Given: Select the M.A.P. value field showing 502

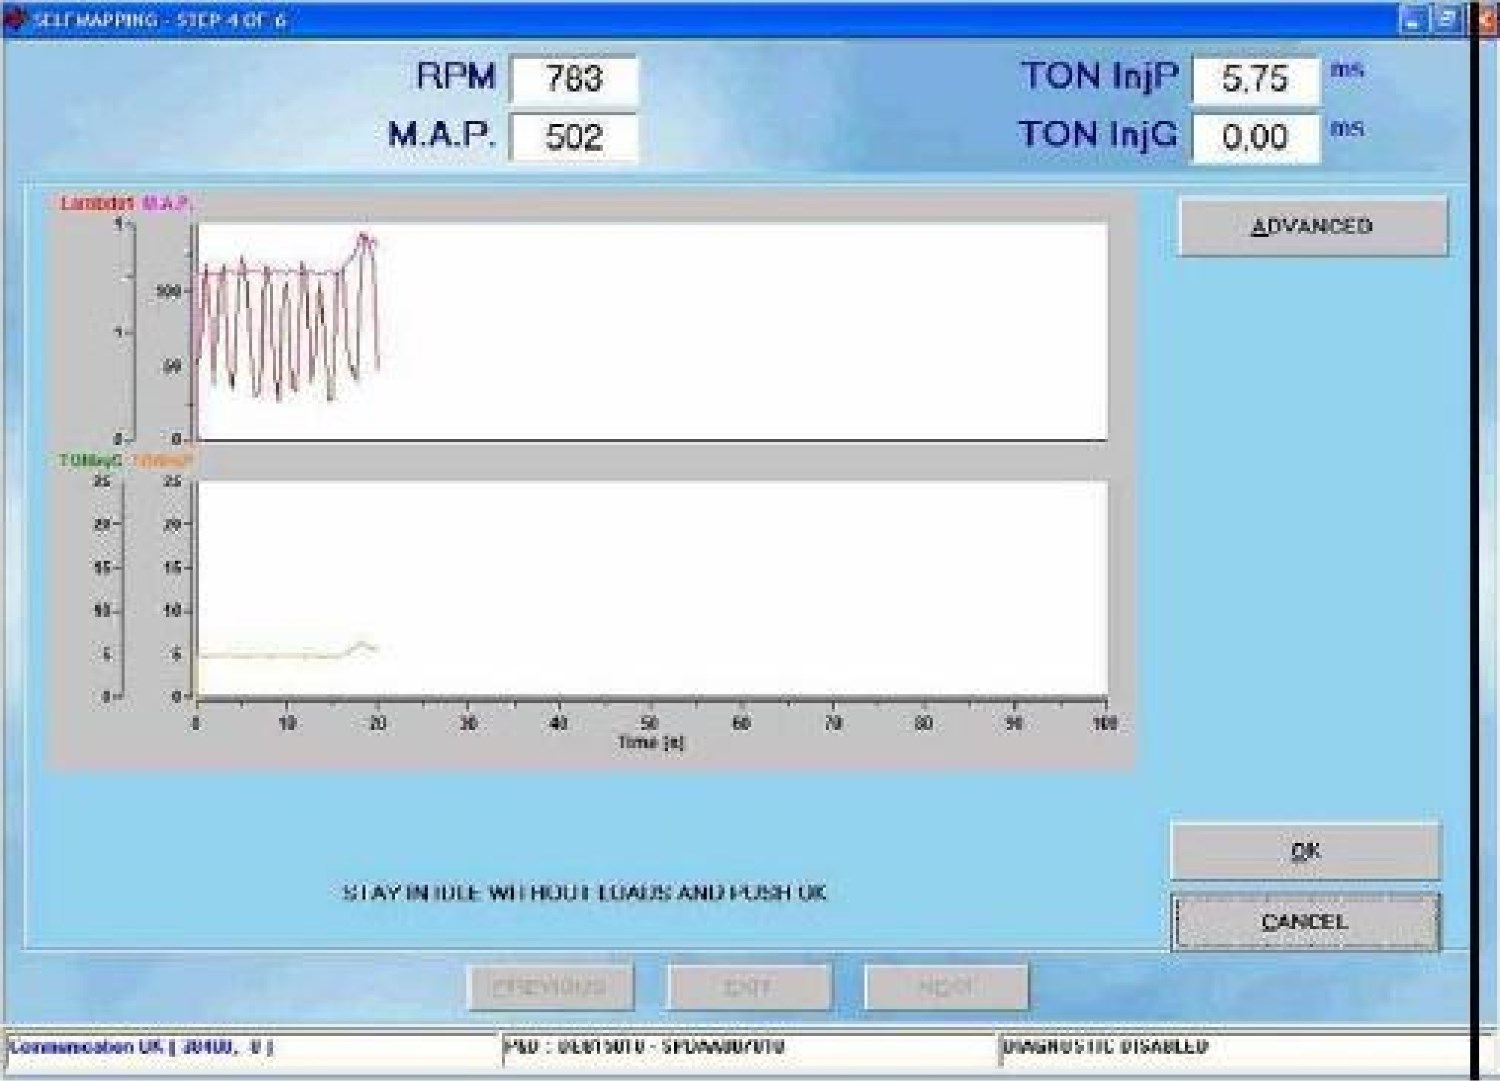Looking at the screenshot, I should (573, 136).
